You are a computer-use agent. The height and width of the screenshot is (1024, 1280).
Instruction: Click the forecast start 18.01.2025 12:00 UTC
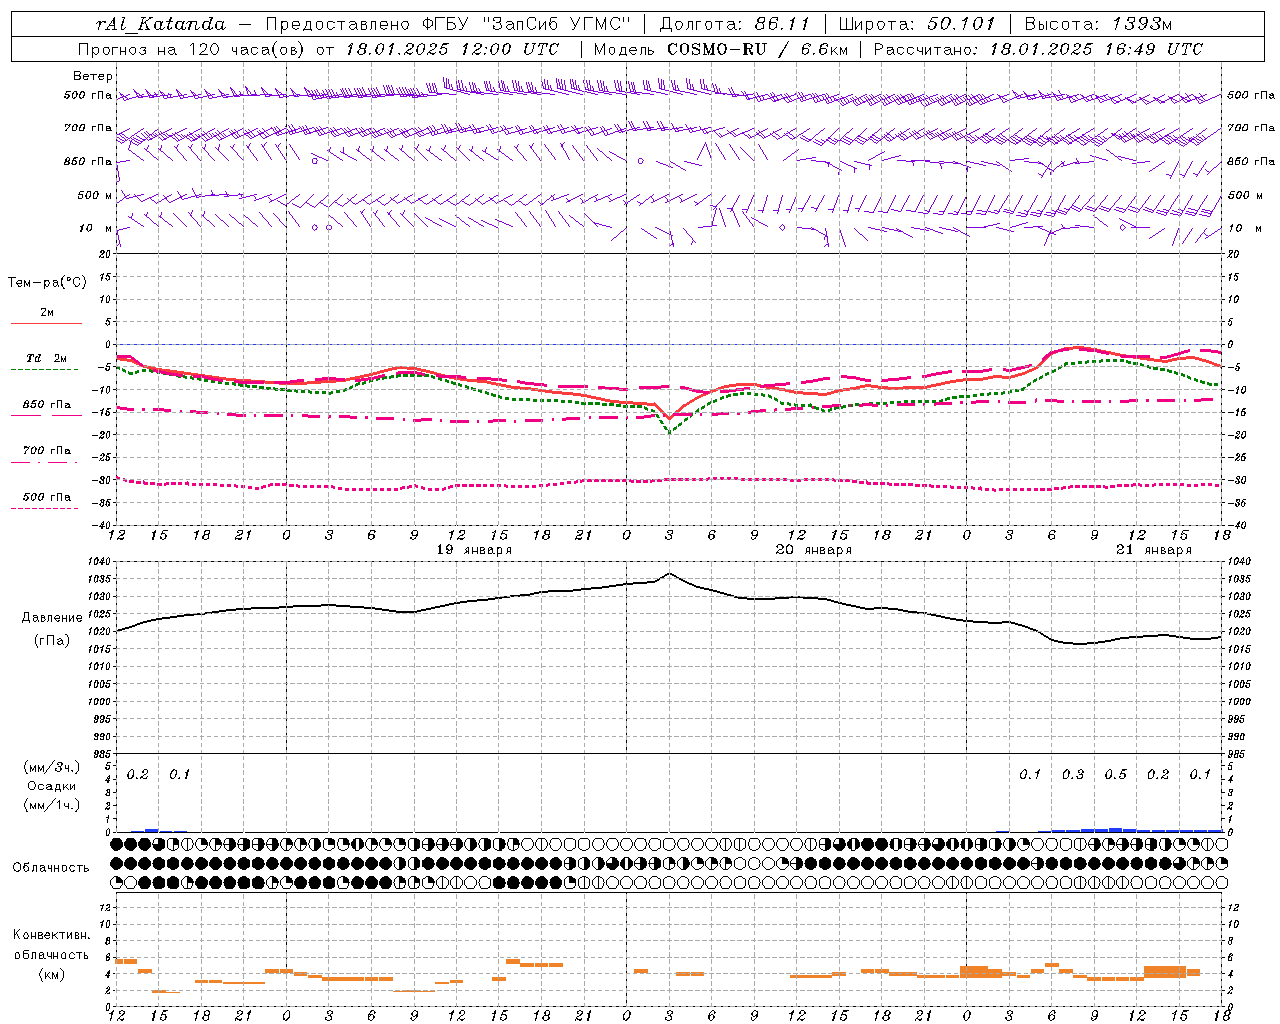tap(452, 49)
